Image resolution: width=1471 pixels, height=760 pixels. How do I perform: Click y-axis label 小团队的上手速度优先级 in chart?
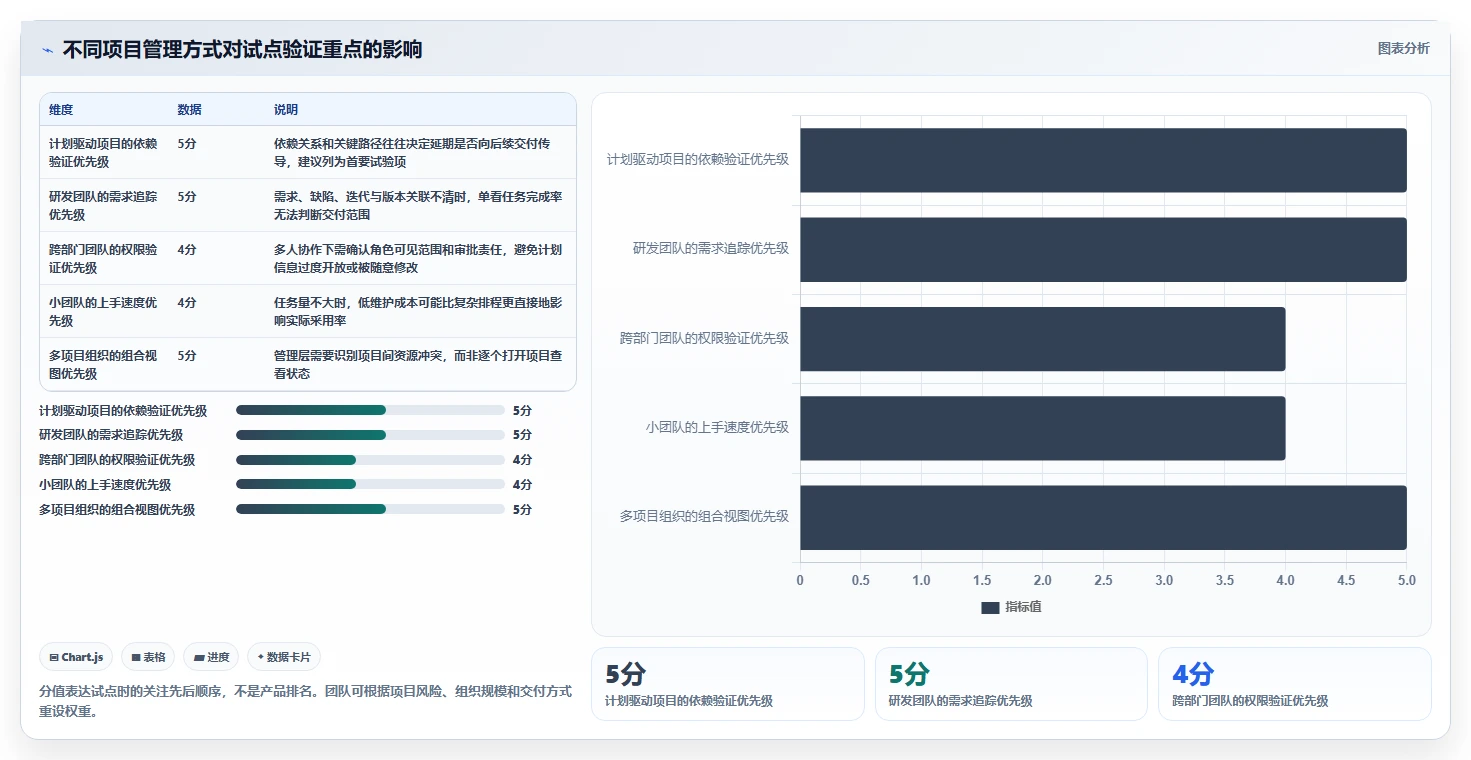click(x=717, y=427)
